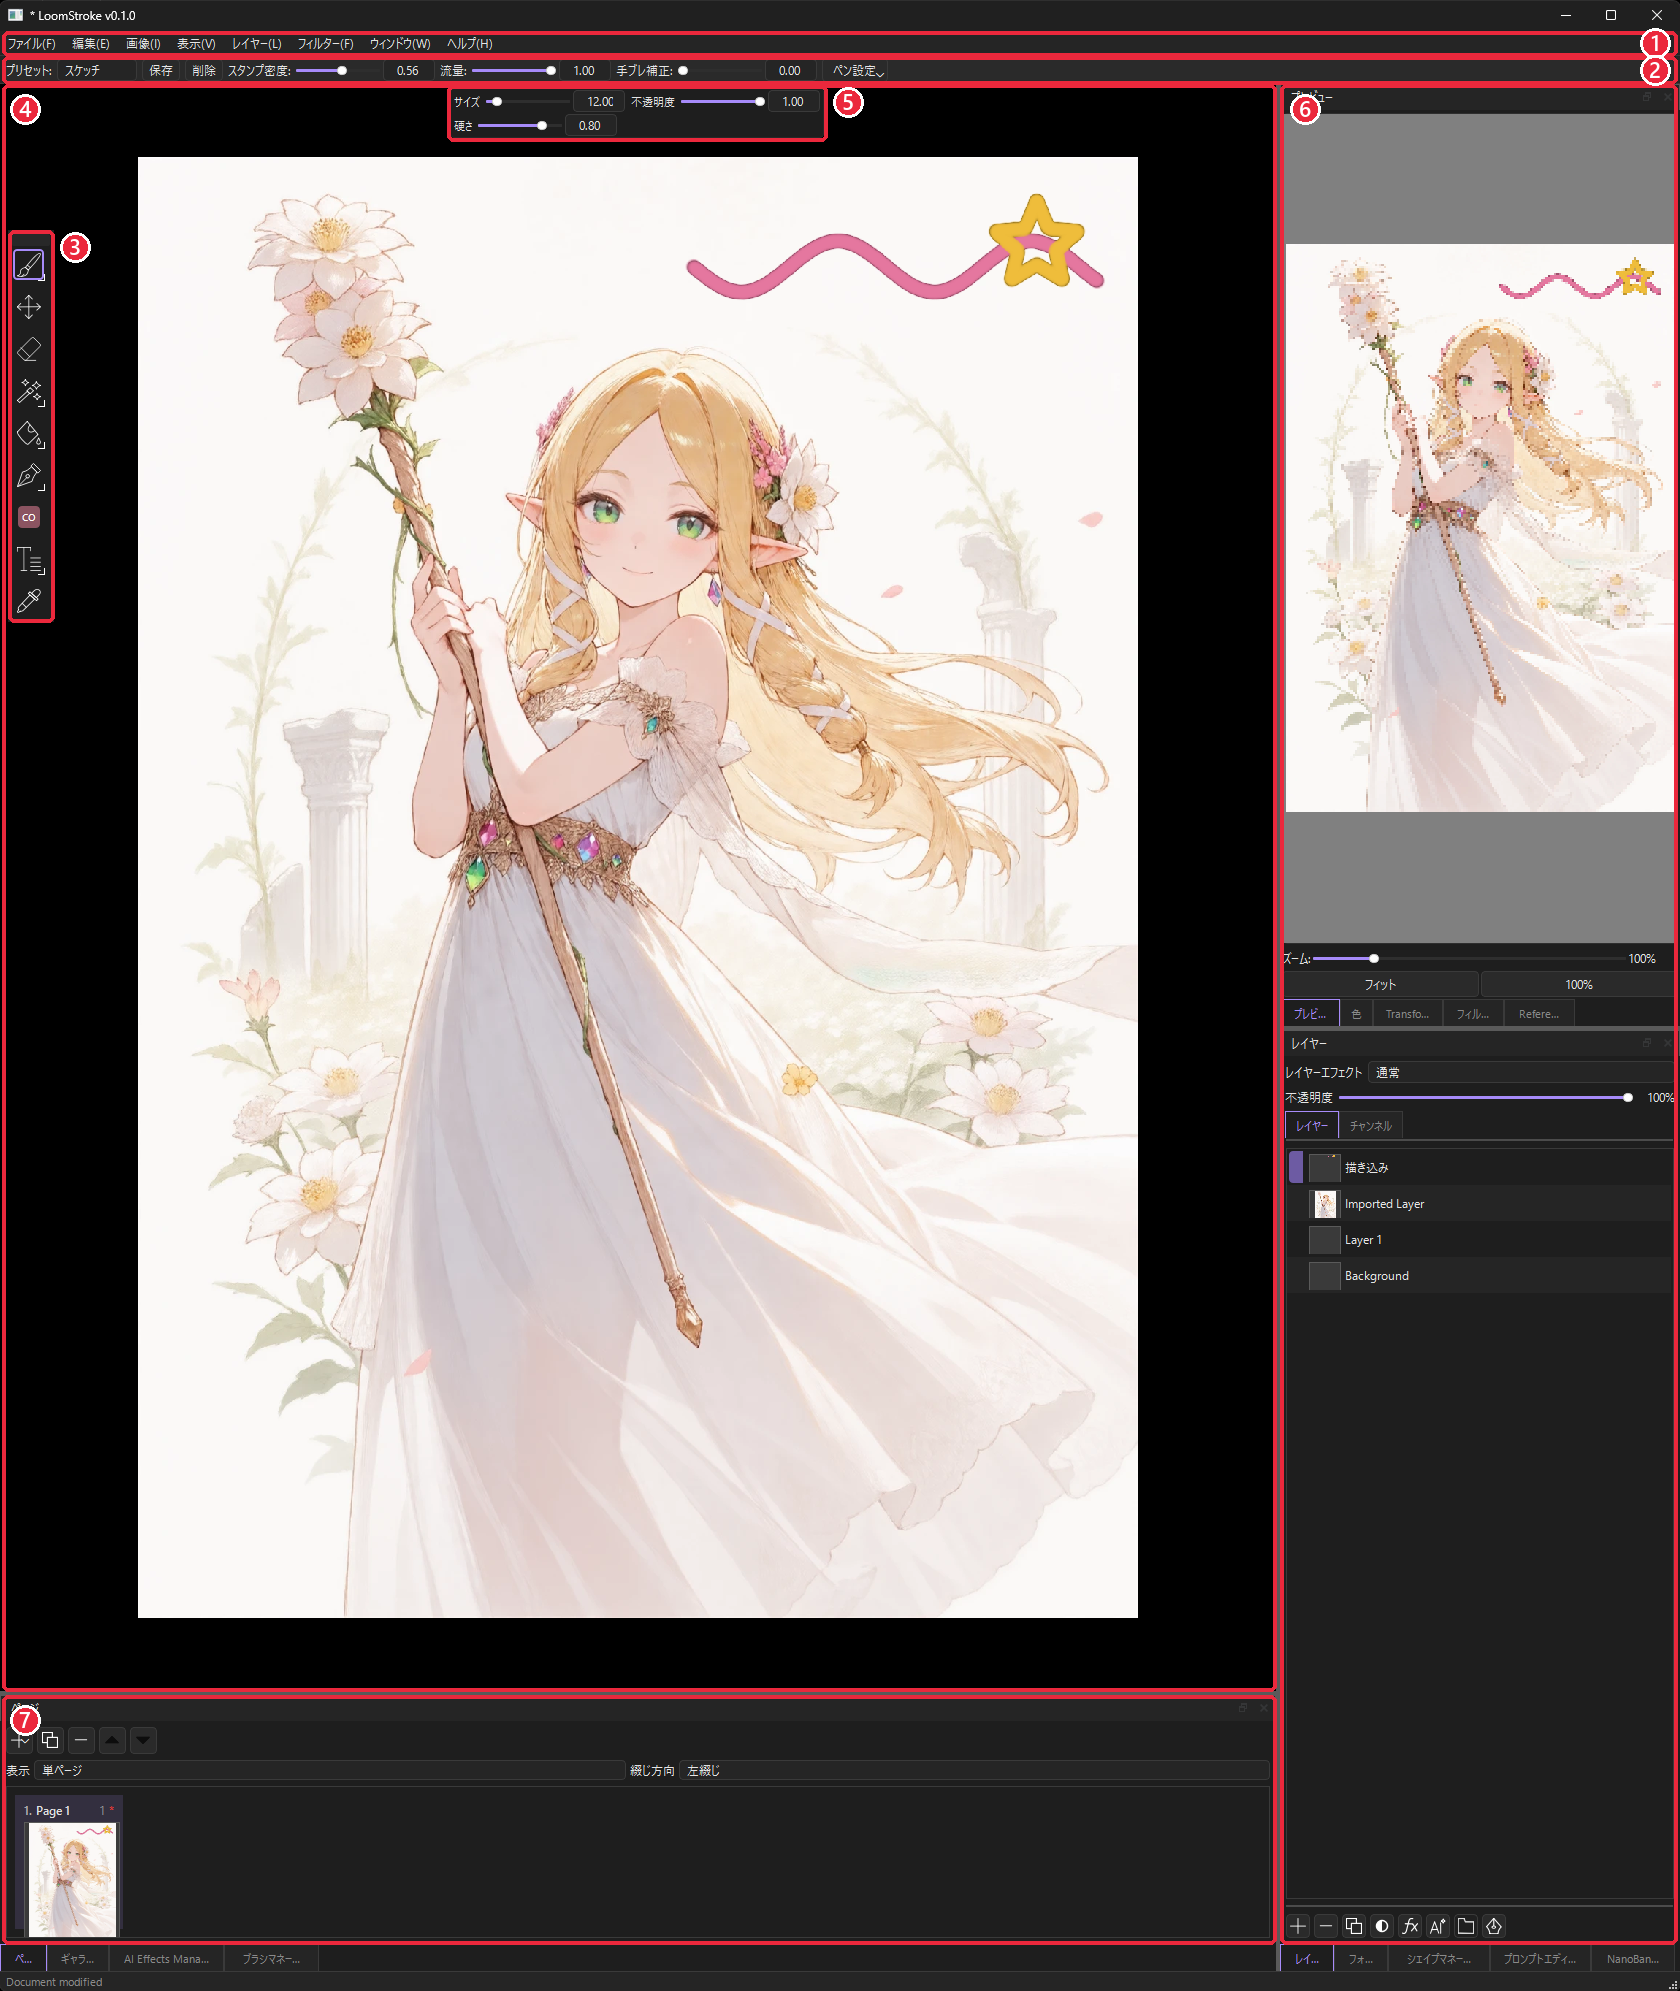
Task: Duplicate layer using overlapping squares icon
Action: pyautogui.click(x=1354, y=1925)
